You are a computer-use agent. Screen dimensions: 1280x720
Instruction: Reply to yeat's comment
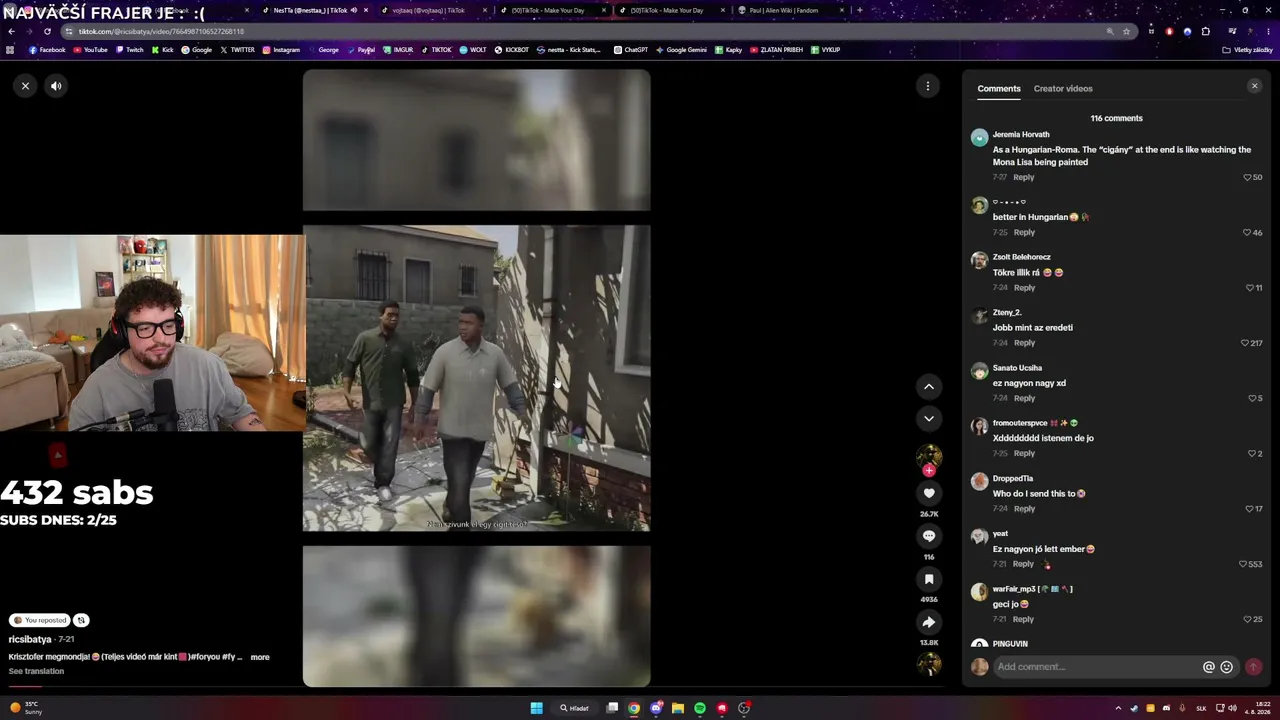click(x=1023, y=564)
